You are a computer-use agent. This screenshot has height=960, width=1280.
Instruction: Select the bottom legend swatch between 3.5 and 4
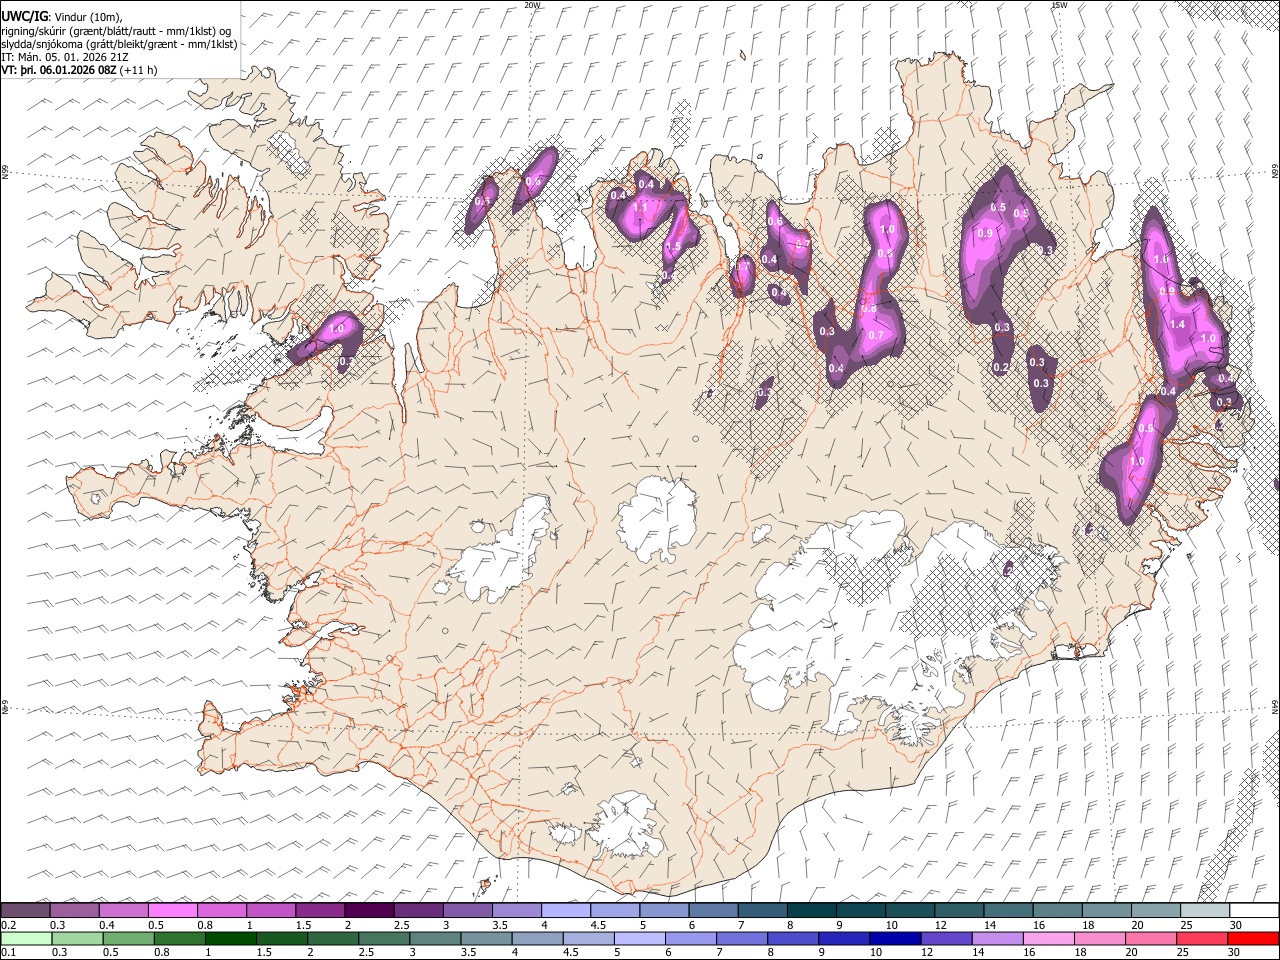click(x=487, y=939)
